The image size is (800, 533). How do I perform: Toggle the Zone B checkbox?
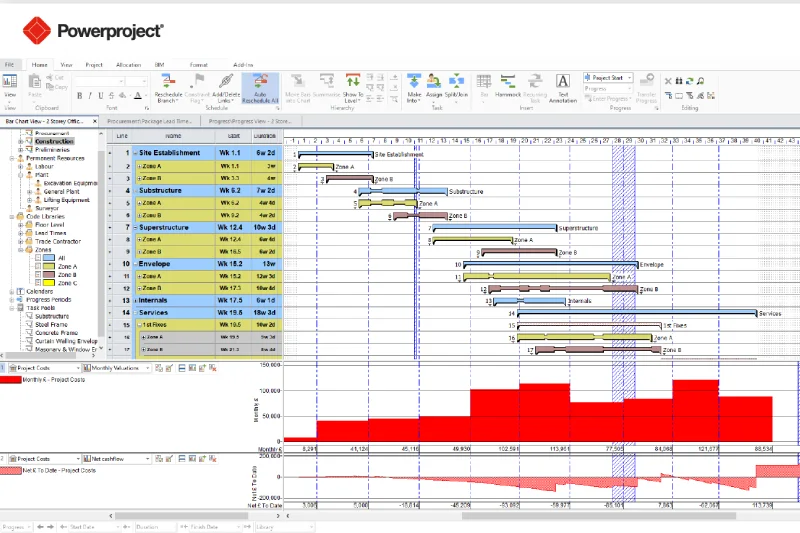38,274
